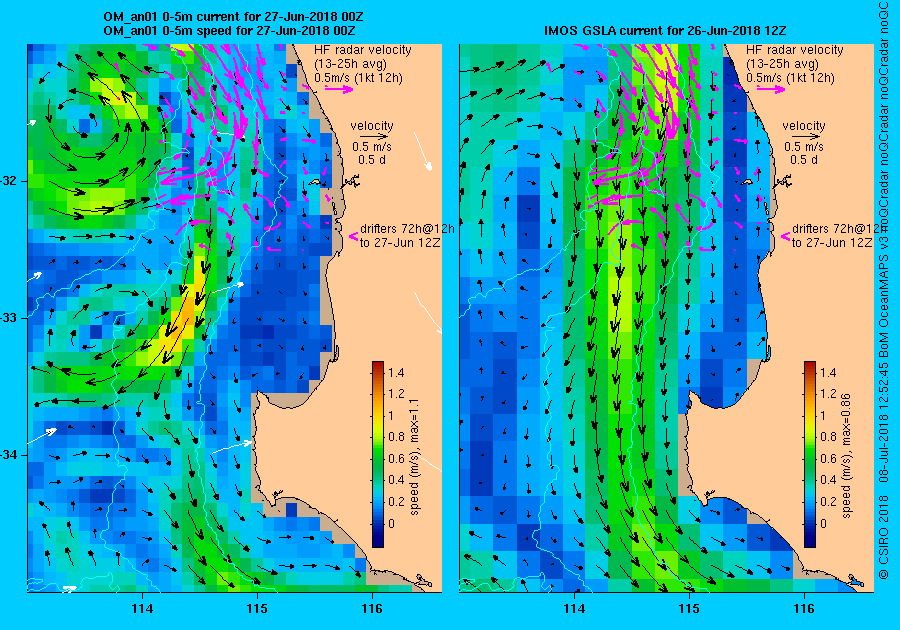The width and height of the screenshot is (900, 630).
Task: Click '0.5m/s (1kt 12h)' in left map
Action: click(x=358, y=78)
